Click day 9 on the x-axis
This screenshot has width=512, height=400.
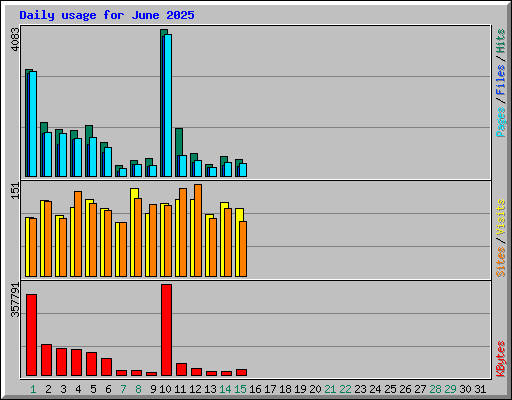coord(153,389)
